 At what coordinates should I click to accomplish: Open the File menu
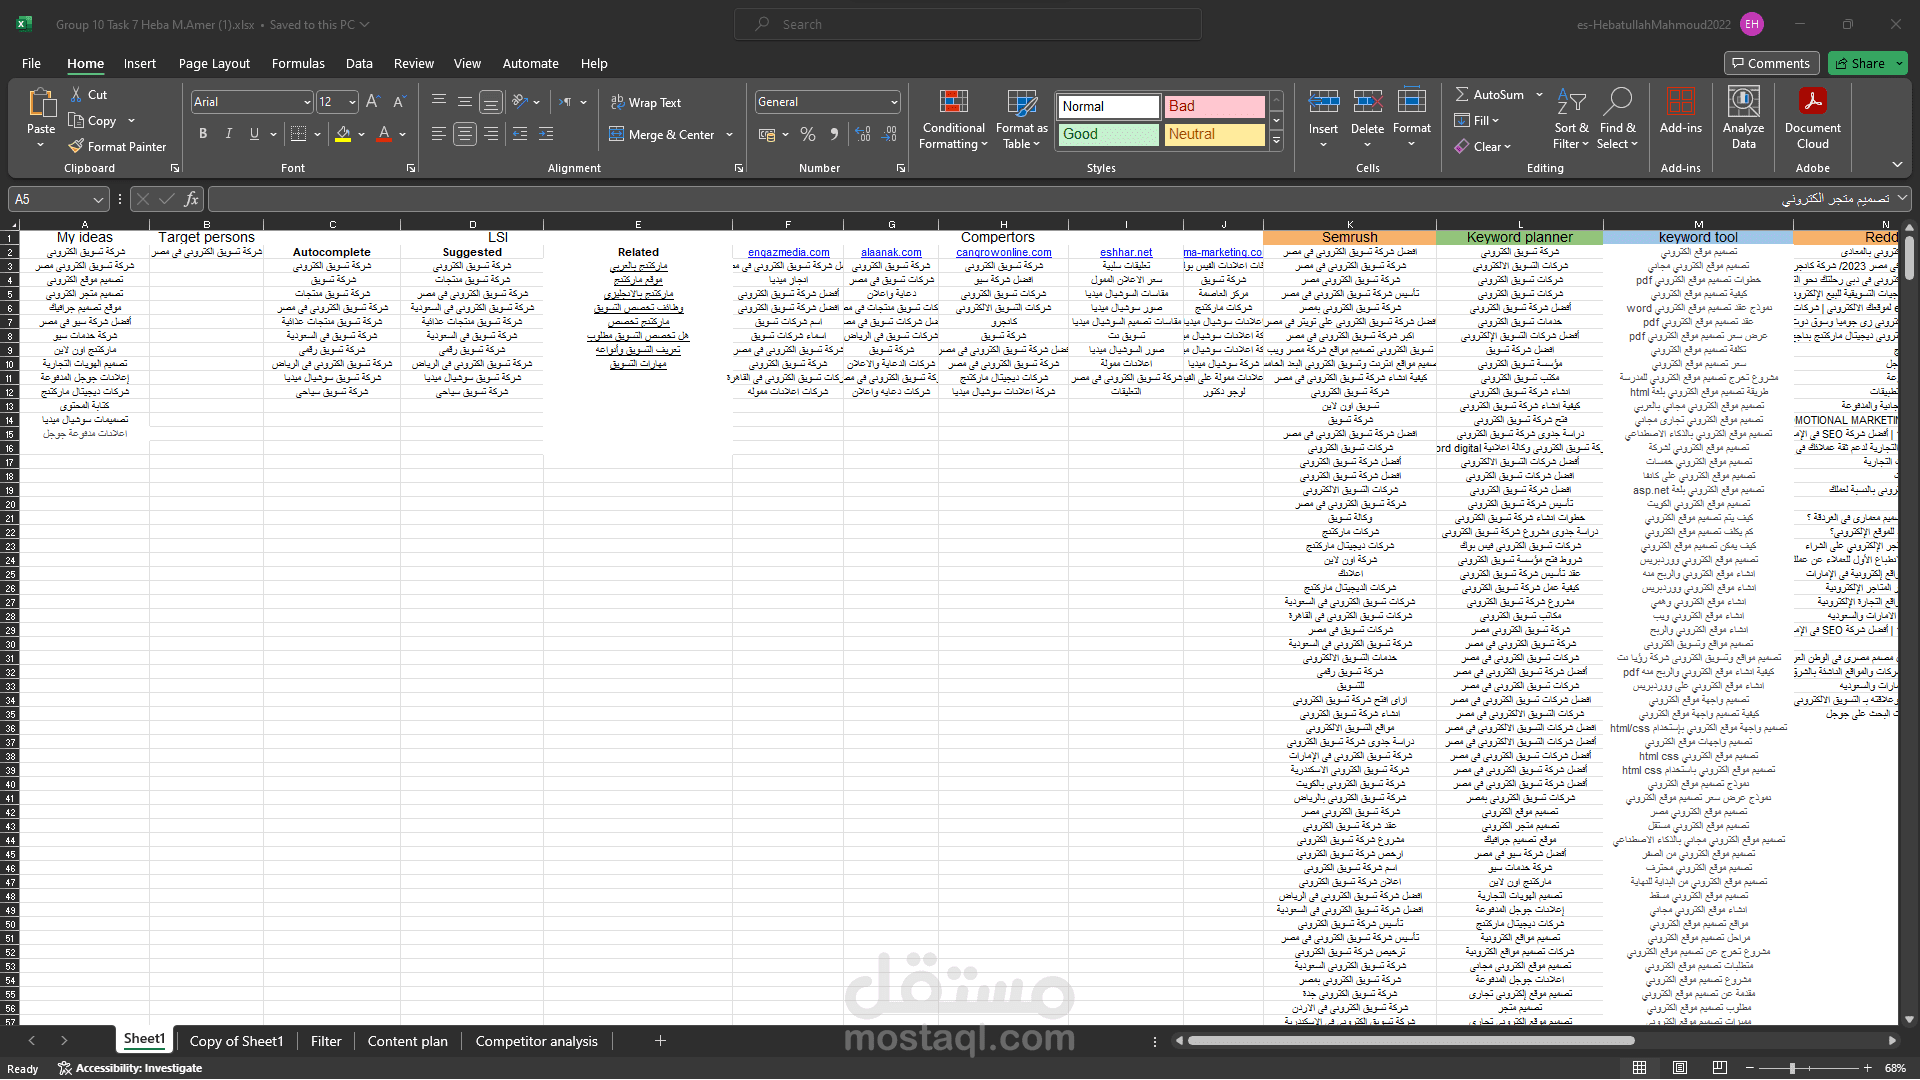[31, 63]
